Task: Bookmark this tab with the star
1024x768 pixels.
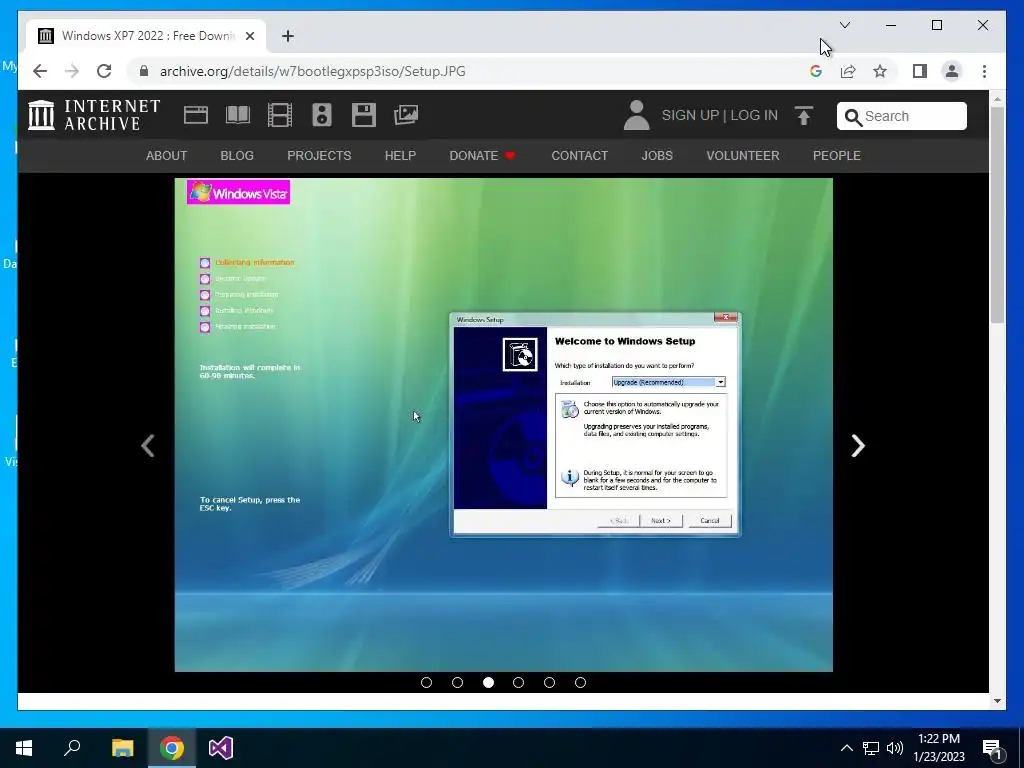Action: pos(880,71)
